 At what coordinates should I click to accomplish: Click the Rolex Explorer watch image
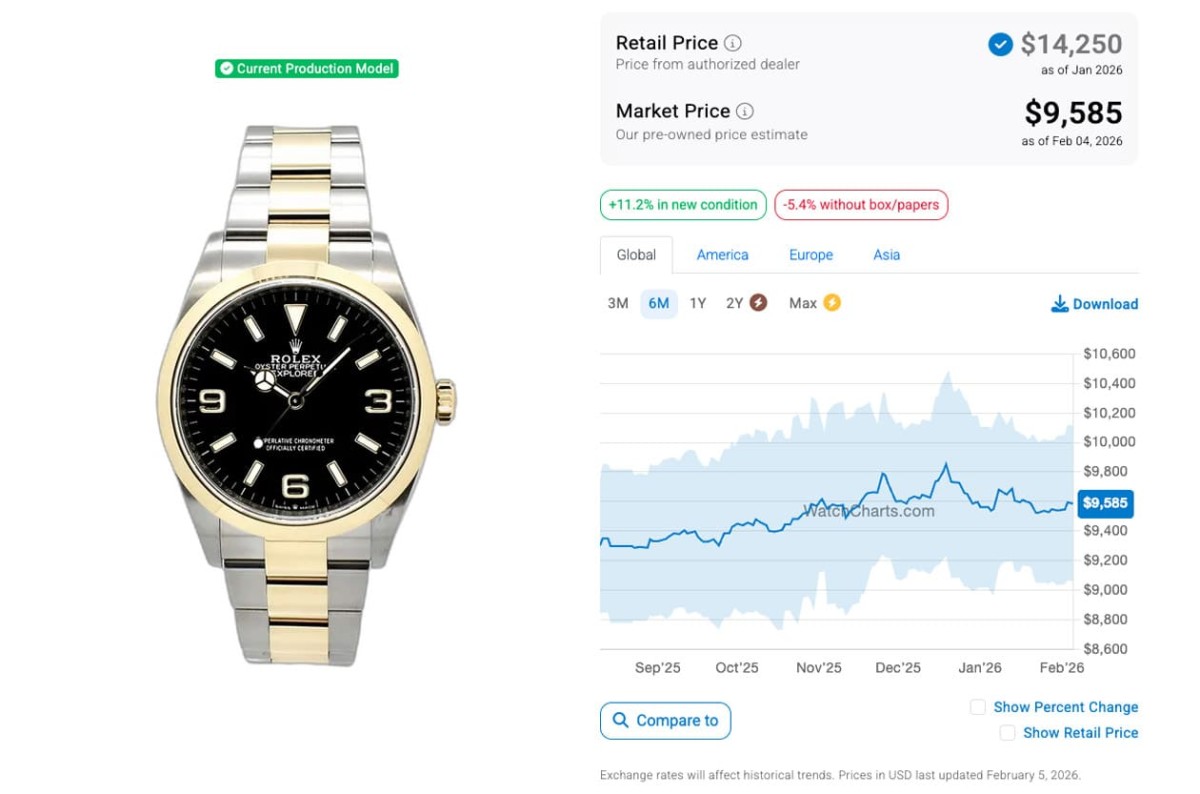306,396
